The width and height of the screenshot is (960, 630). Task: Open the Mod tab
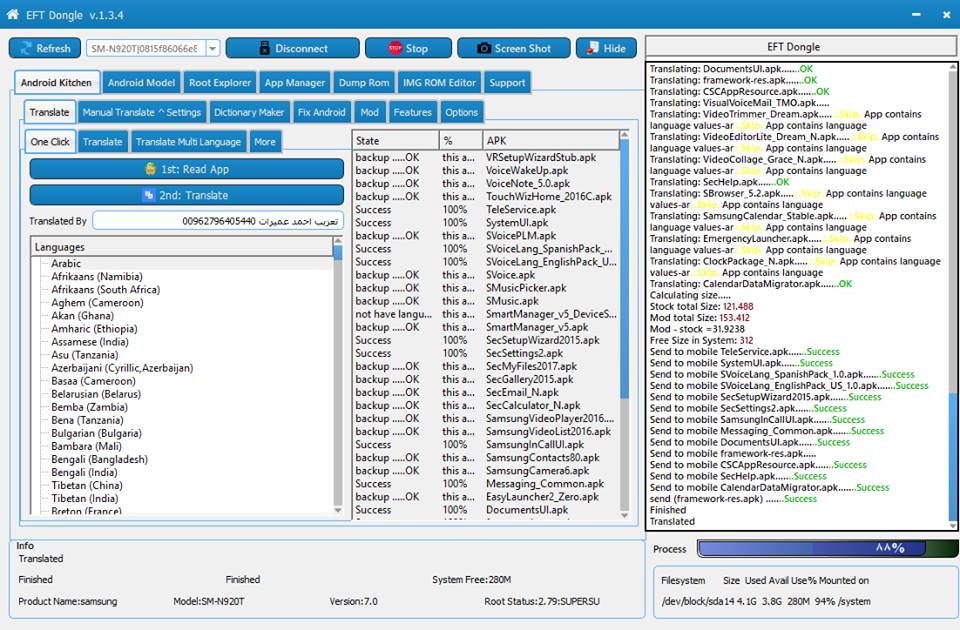coord(369,113)
